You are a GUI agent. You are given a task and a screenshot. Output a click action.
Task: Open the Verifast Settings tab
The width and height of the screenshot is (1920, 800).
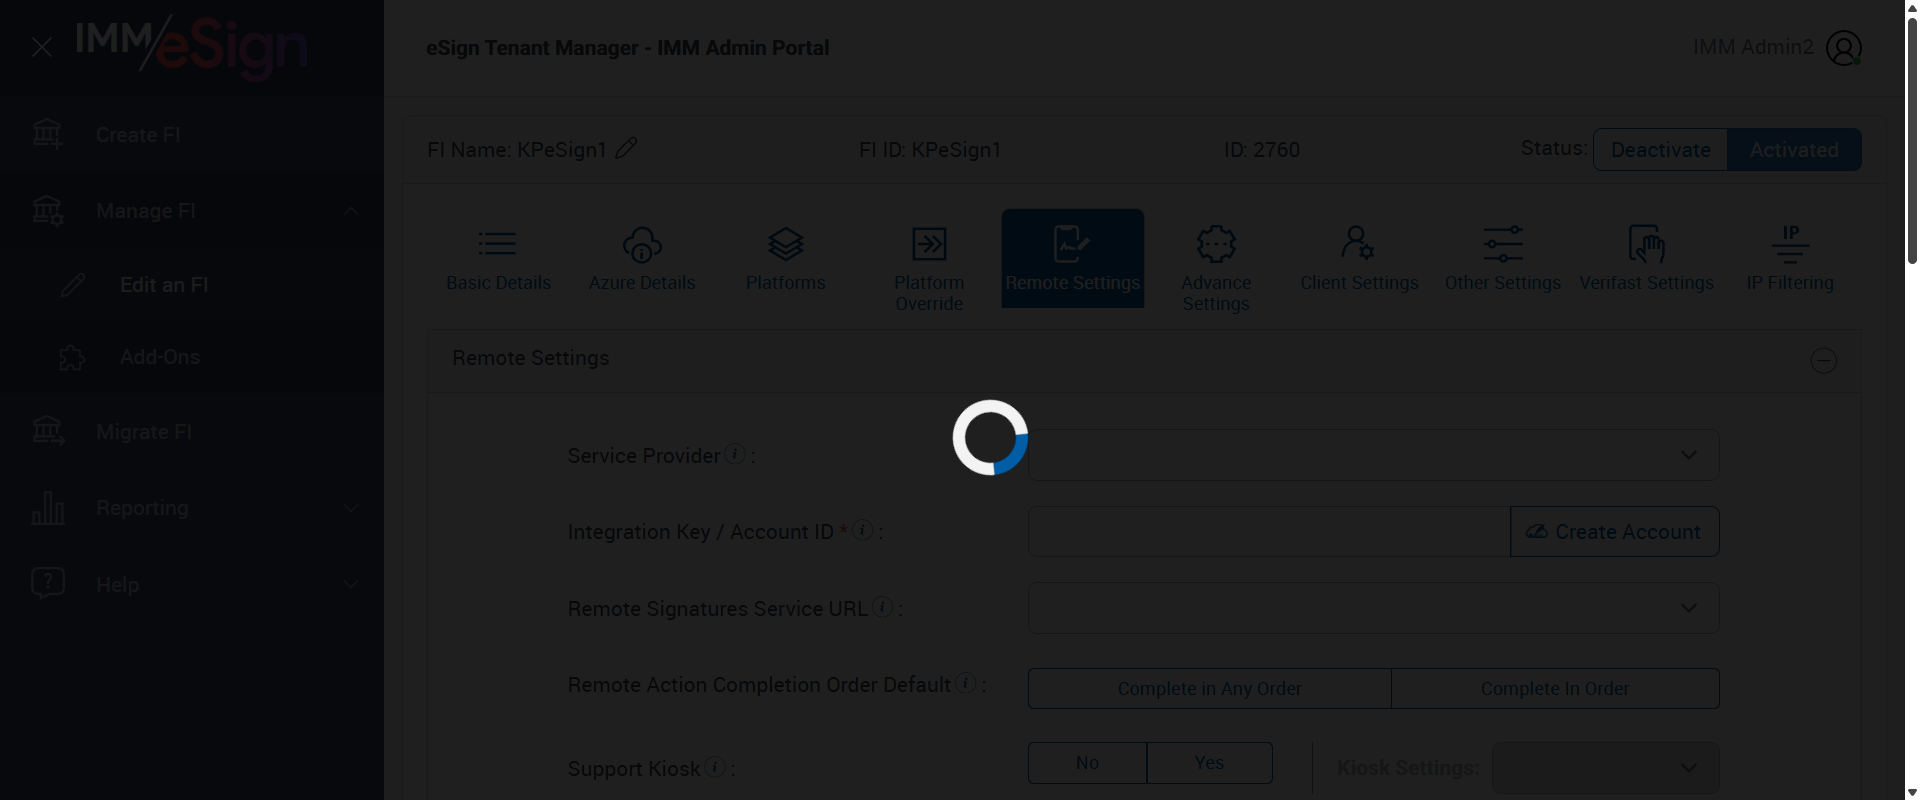click(x=1646, y=258)
